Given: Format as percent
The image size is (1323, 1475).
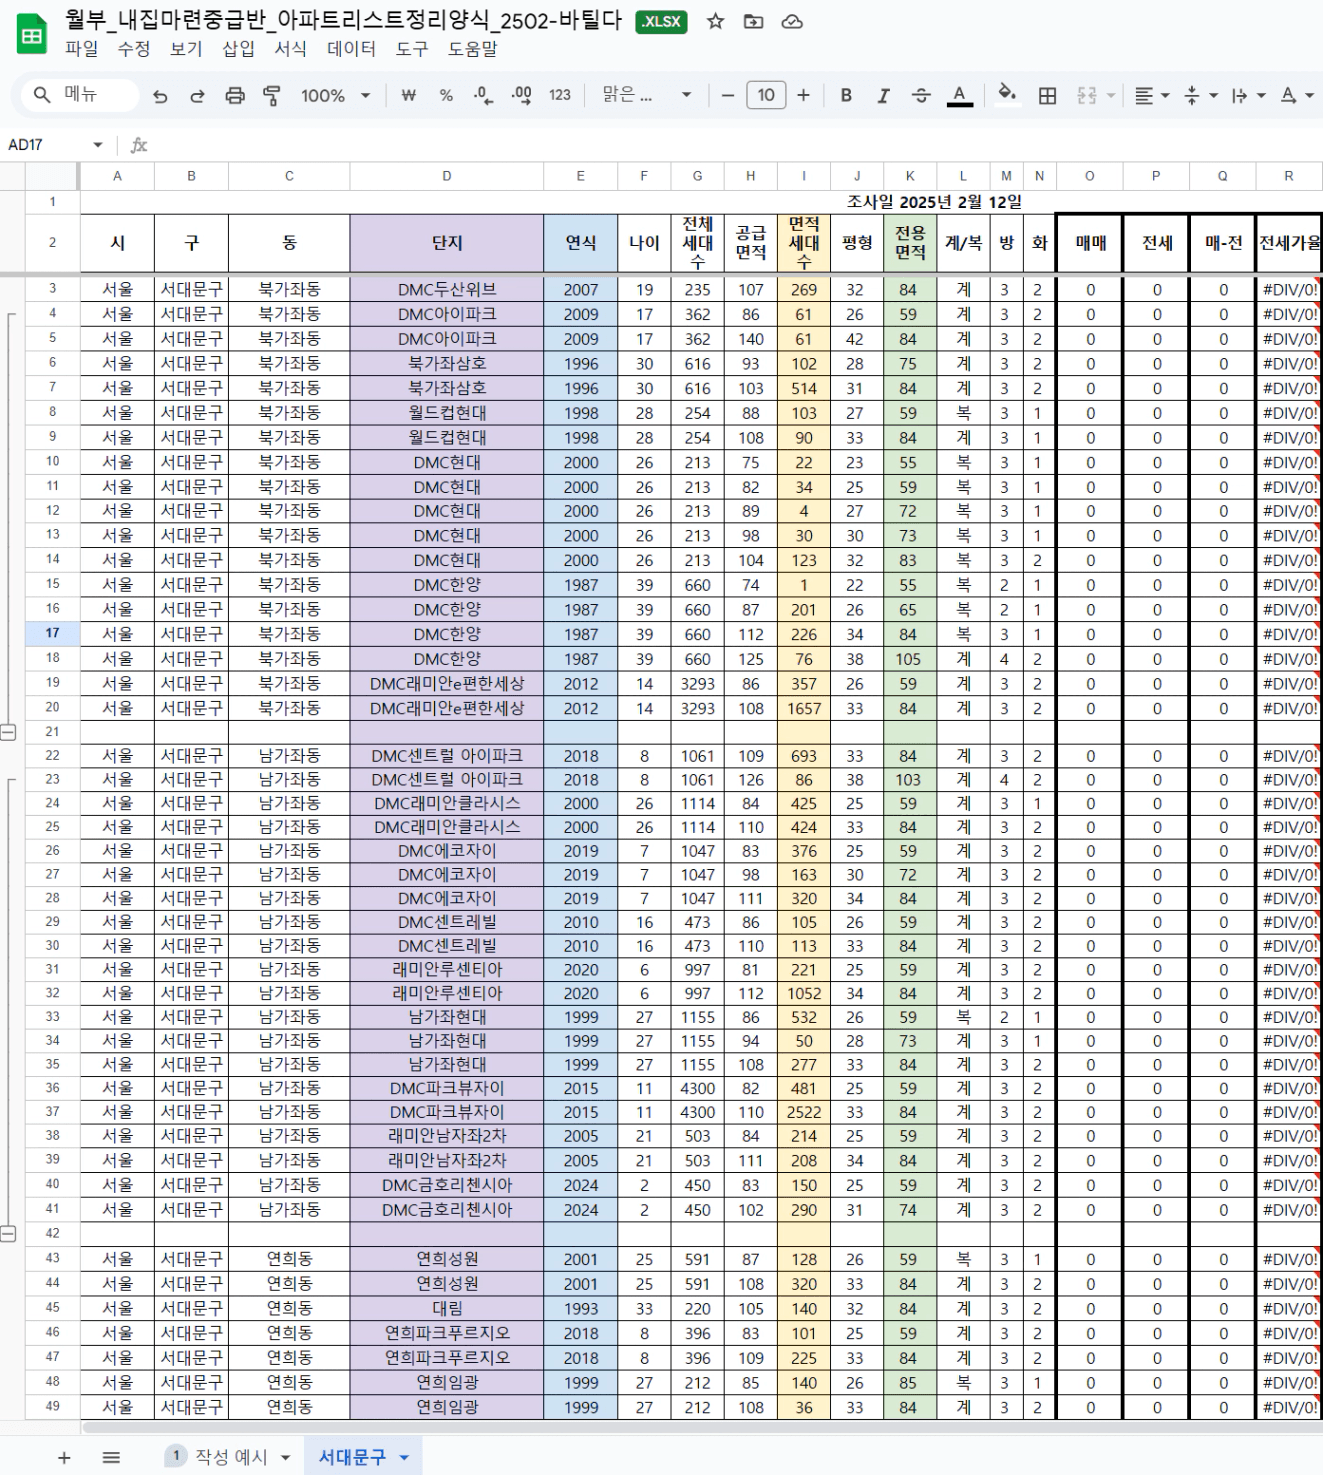Looking at the screenshot, I should [x=446, y=96].
